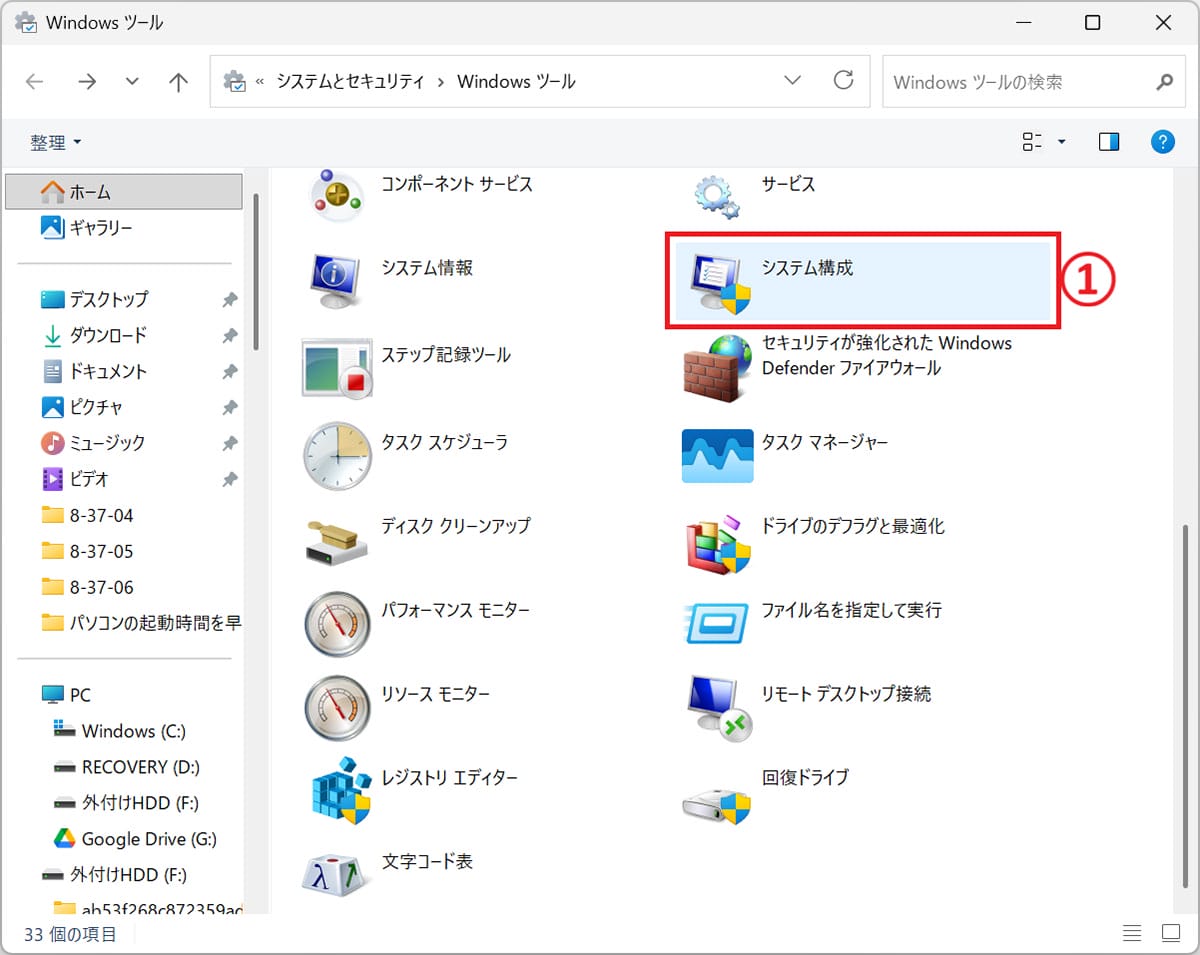Open recent locations dropdown arrow
This screenshot has height=955, width=1200.
coord(132,82)
